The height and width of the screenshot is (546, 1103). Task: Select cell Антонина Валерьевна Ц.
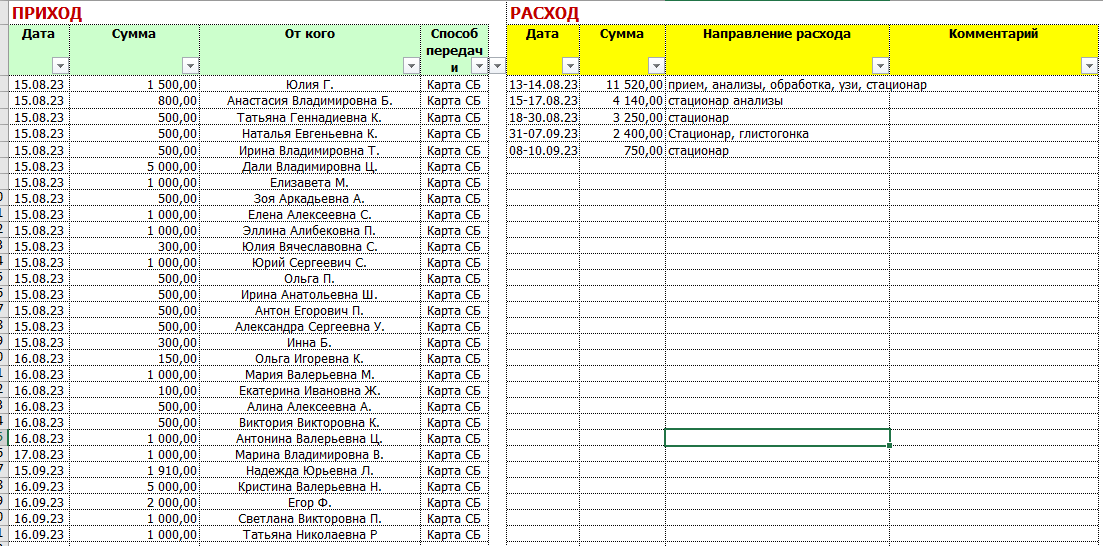tap(310, 438)
